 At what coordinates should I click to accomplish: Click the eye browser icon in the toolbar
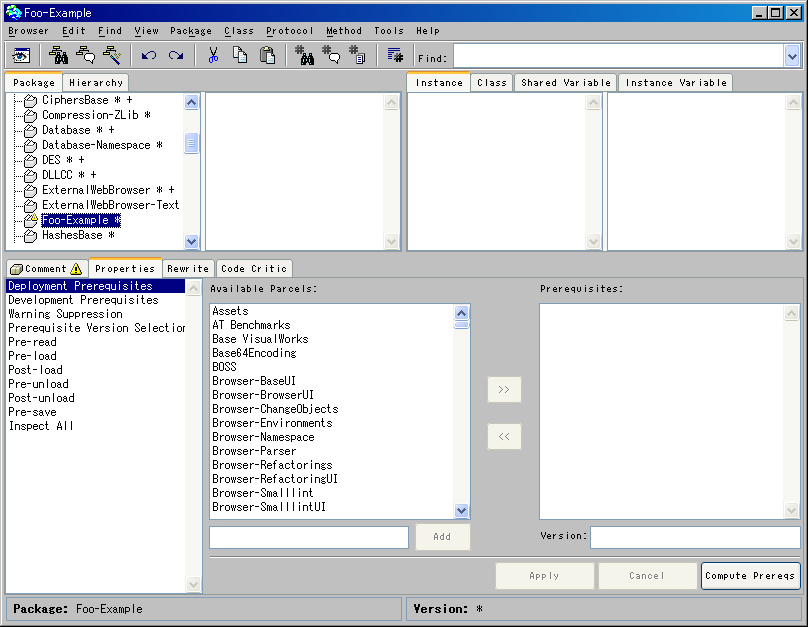click(x=21, y=55)
